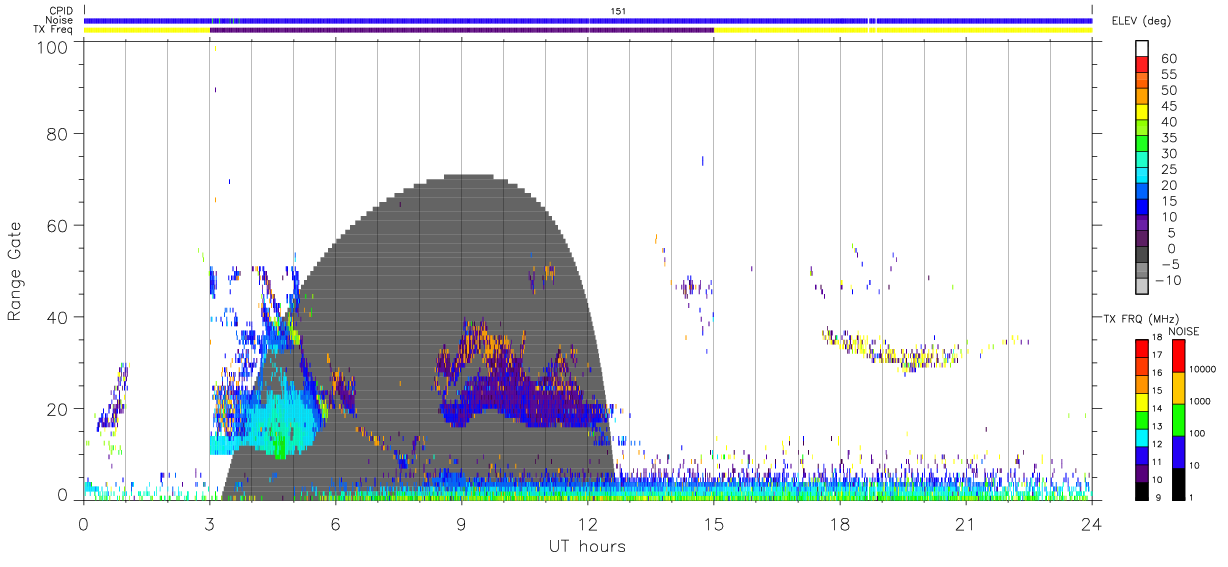Select the Range Gate axis title
Viewport: 1228px width, 567px height.
click(15, 271)
